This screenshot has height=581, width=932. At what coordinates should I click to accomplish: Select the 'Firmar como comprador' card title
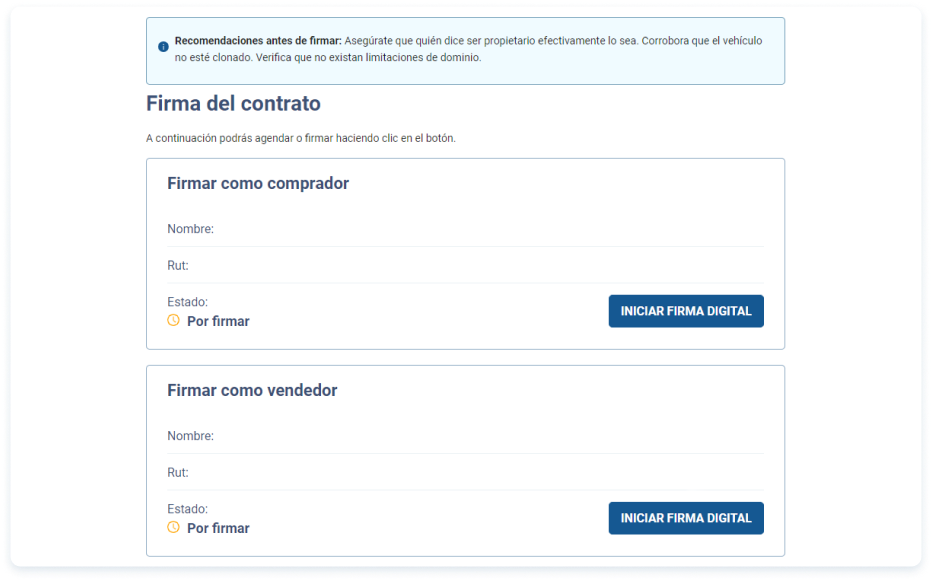(x=258, y=184)
